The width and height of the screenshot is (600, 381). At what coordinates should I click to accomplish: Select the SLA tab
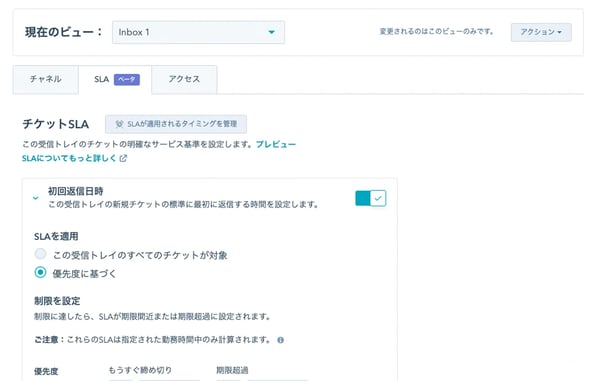click(x=115, y=79)
